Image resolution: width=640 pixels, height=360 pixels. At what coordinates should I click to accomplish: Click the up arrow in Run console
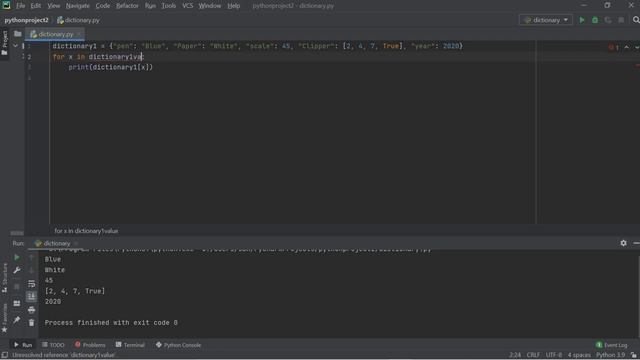click(31, 258)
